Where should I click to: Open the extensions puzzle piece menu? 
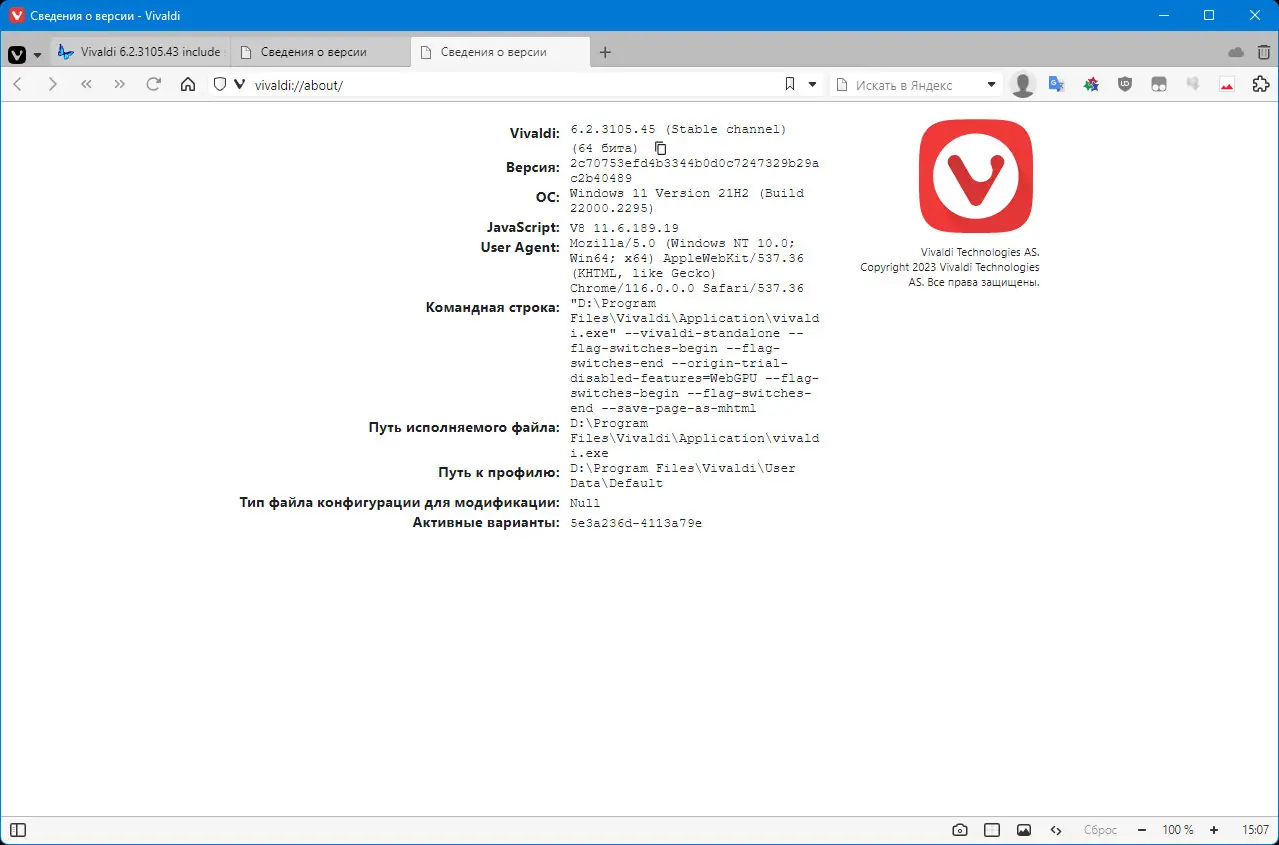(1261, 85)
